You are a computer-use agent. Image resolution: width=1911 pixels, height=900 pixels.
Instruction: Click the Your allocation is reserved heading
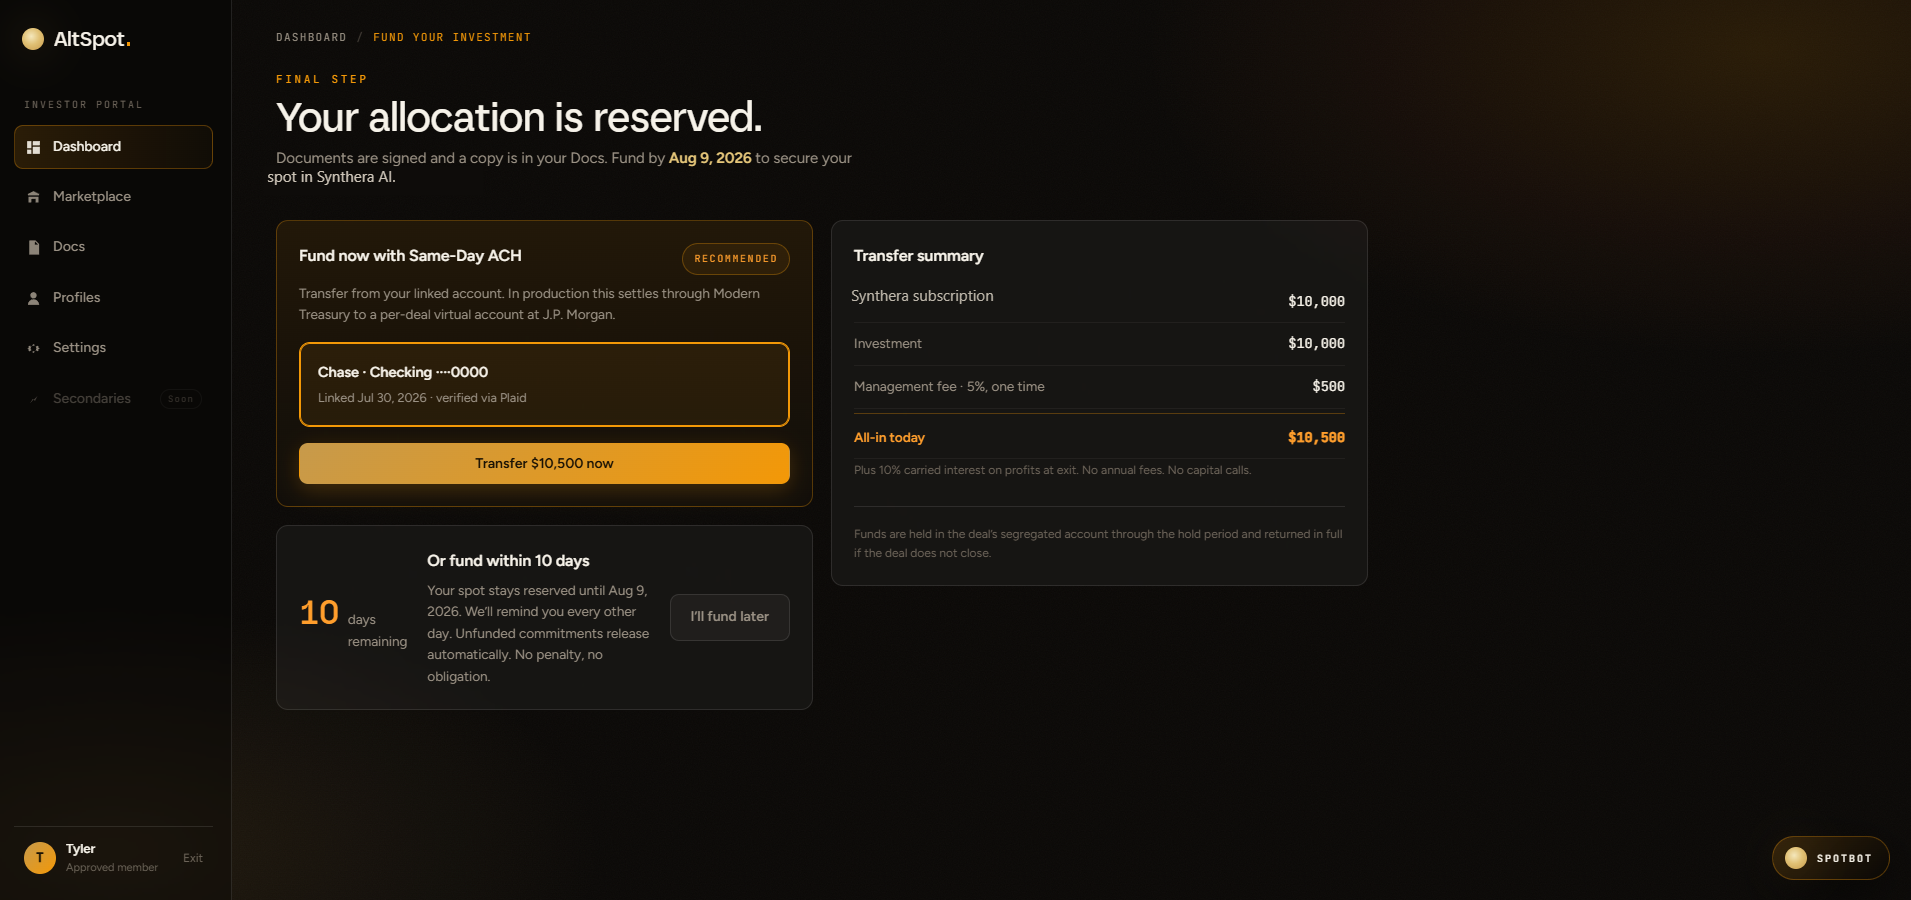(x=519, y=118)
